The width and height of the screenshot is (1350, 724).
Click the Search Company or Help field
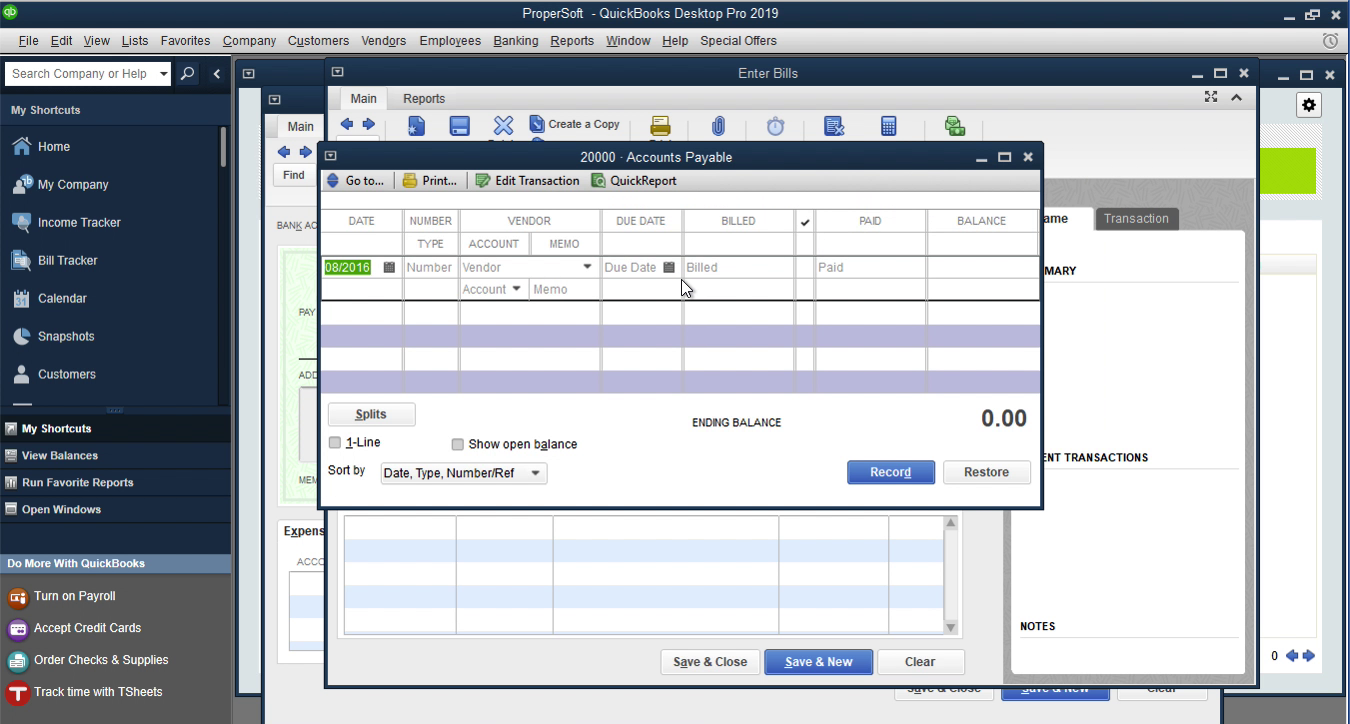(80, 74)
